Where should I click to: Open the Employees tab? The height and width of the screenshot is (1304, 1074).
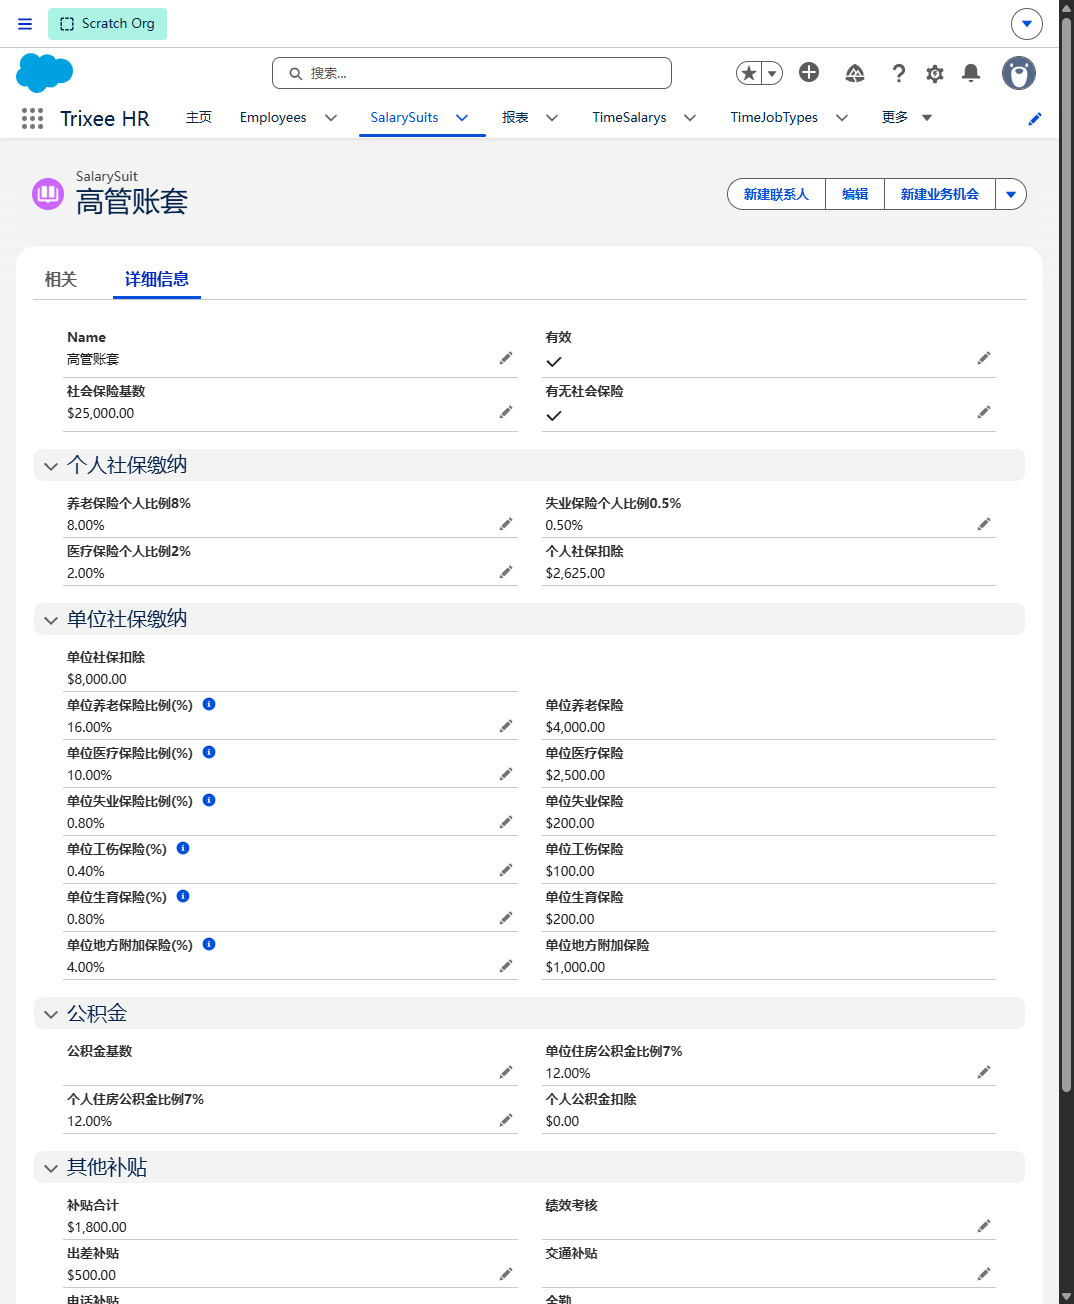click(x=273, y=118)
